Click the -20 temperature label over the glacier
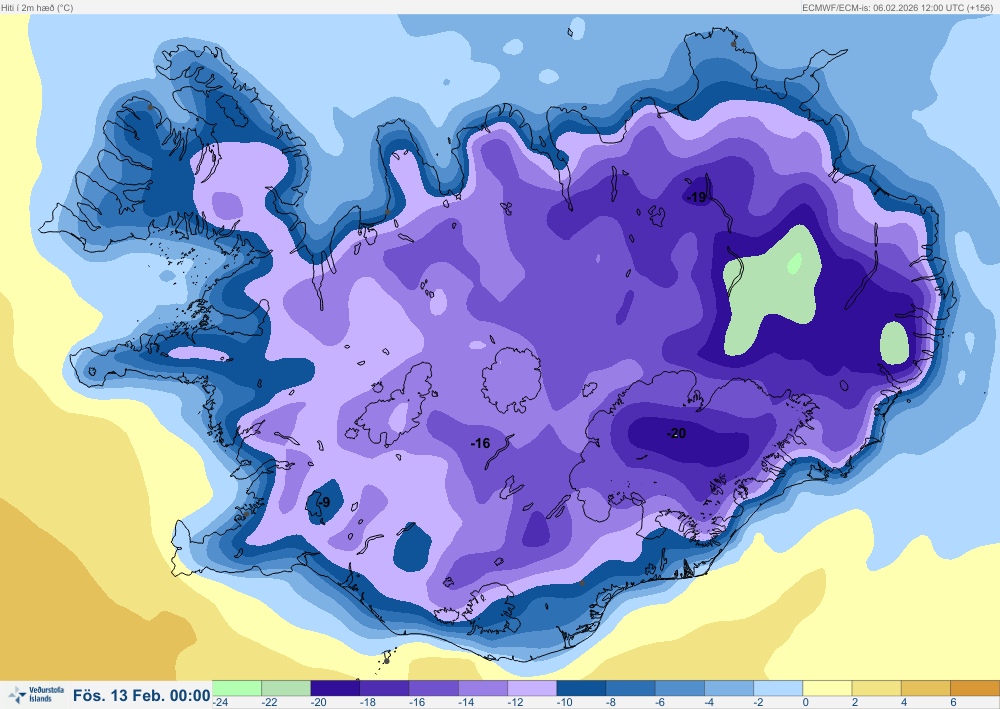Screen dimensions: 1000x709 tap(677, 434)
